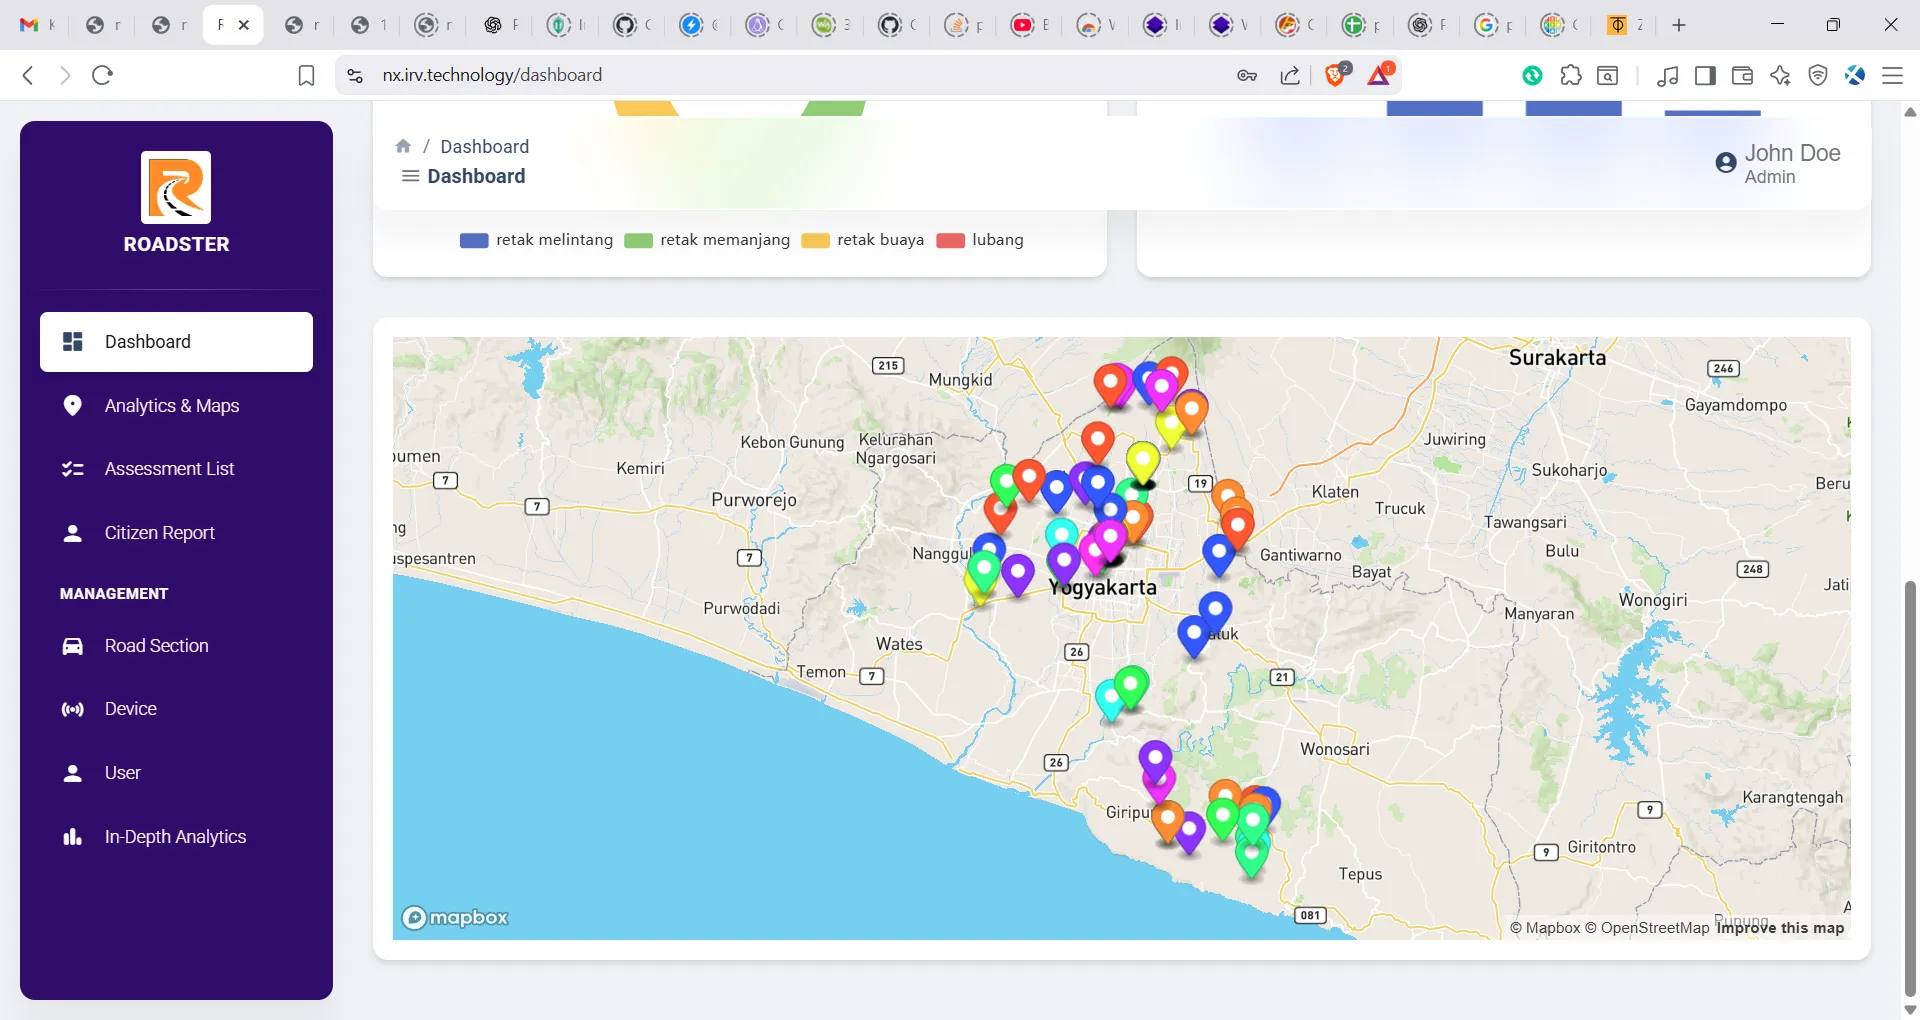The width and height of the screenshot is (1920, 1020).
Task: Reload the page with refresh icon
Action: tap(102, 75)
